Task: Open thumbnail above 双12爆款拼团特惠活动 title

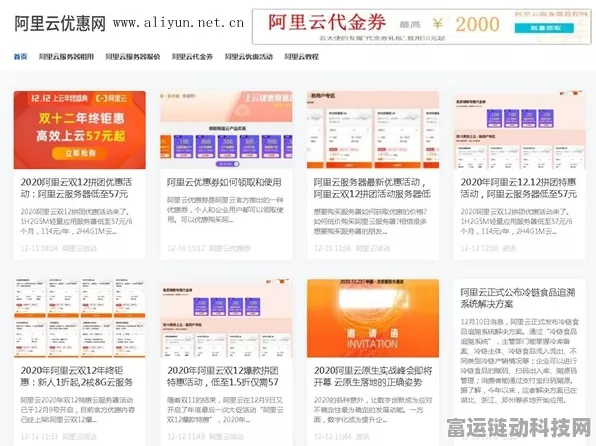Action: pos(227,318)
